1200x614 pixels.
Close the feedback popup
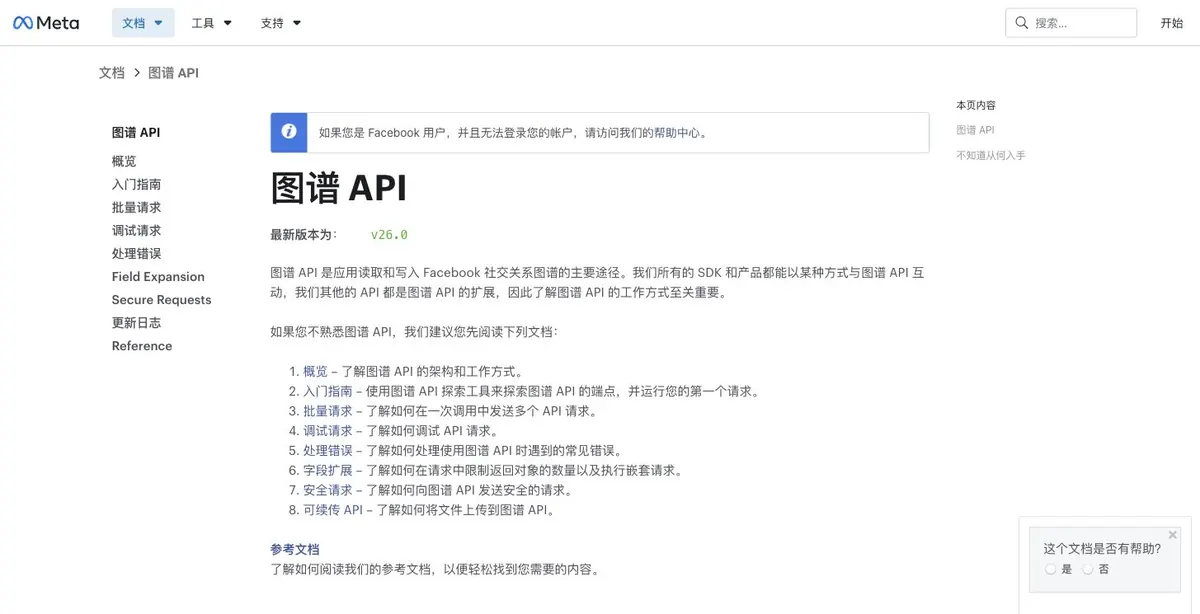click(x=1173, y=534)
